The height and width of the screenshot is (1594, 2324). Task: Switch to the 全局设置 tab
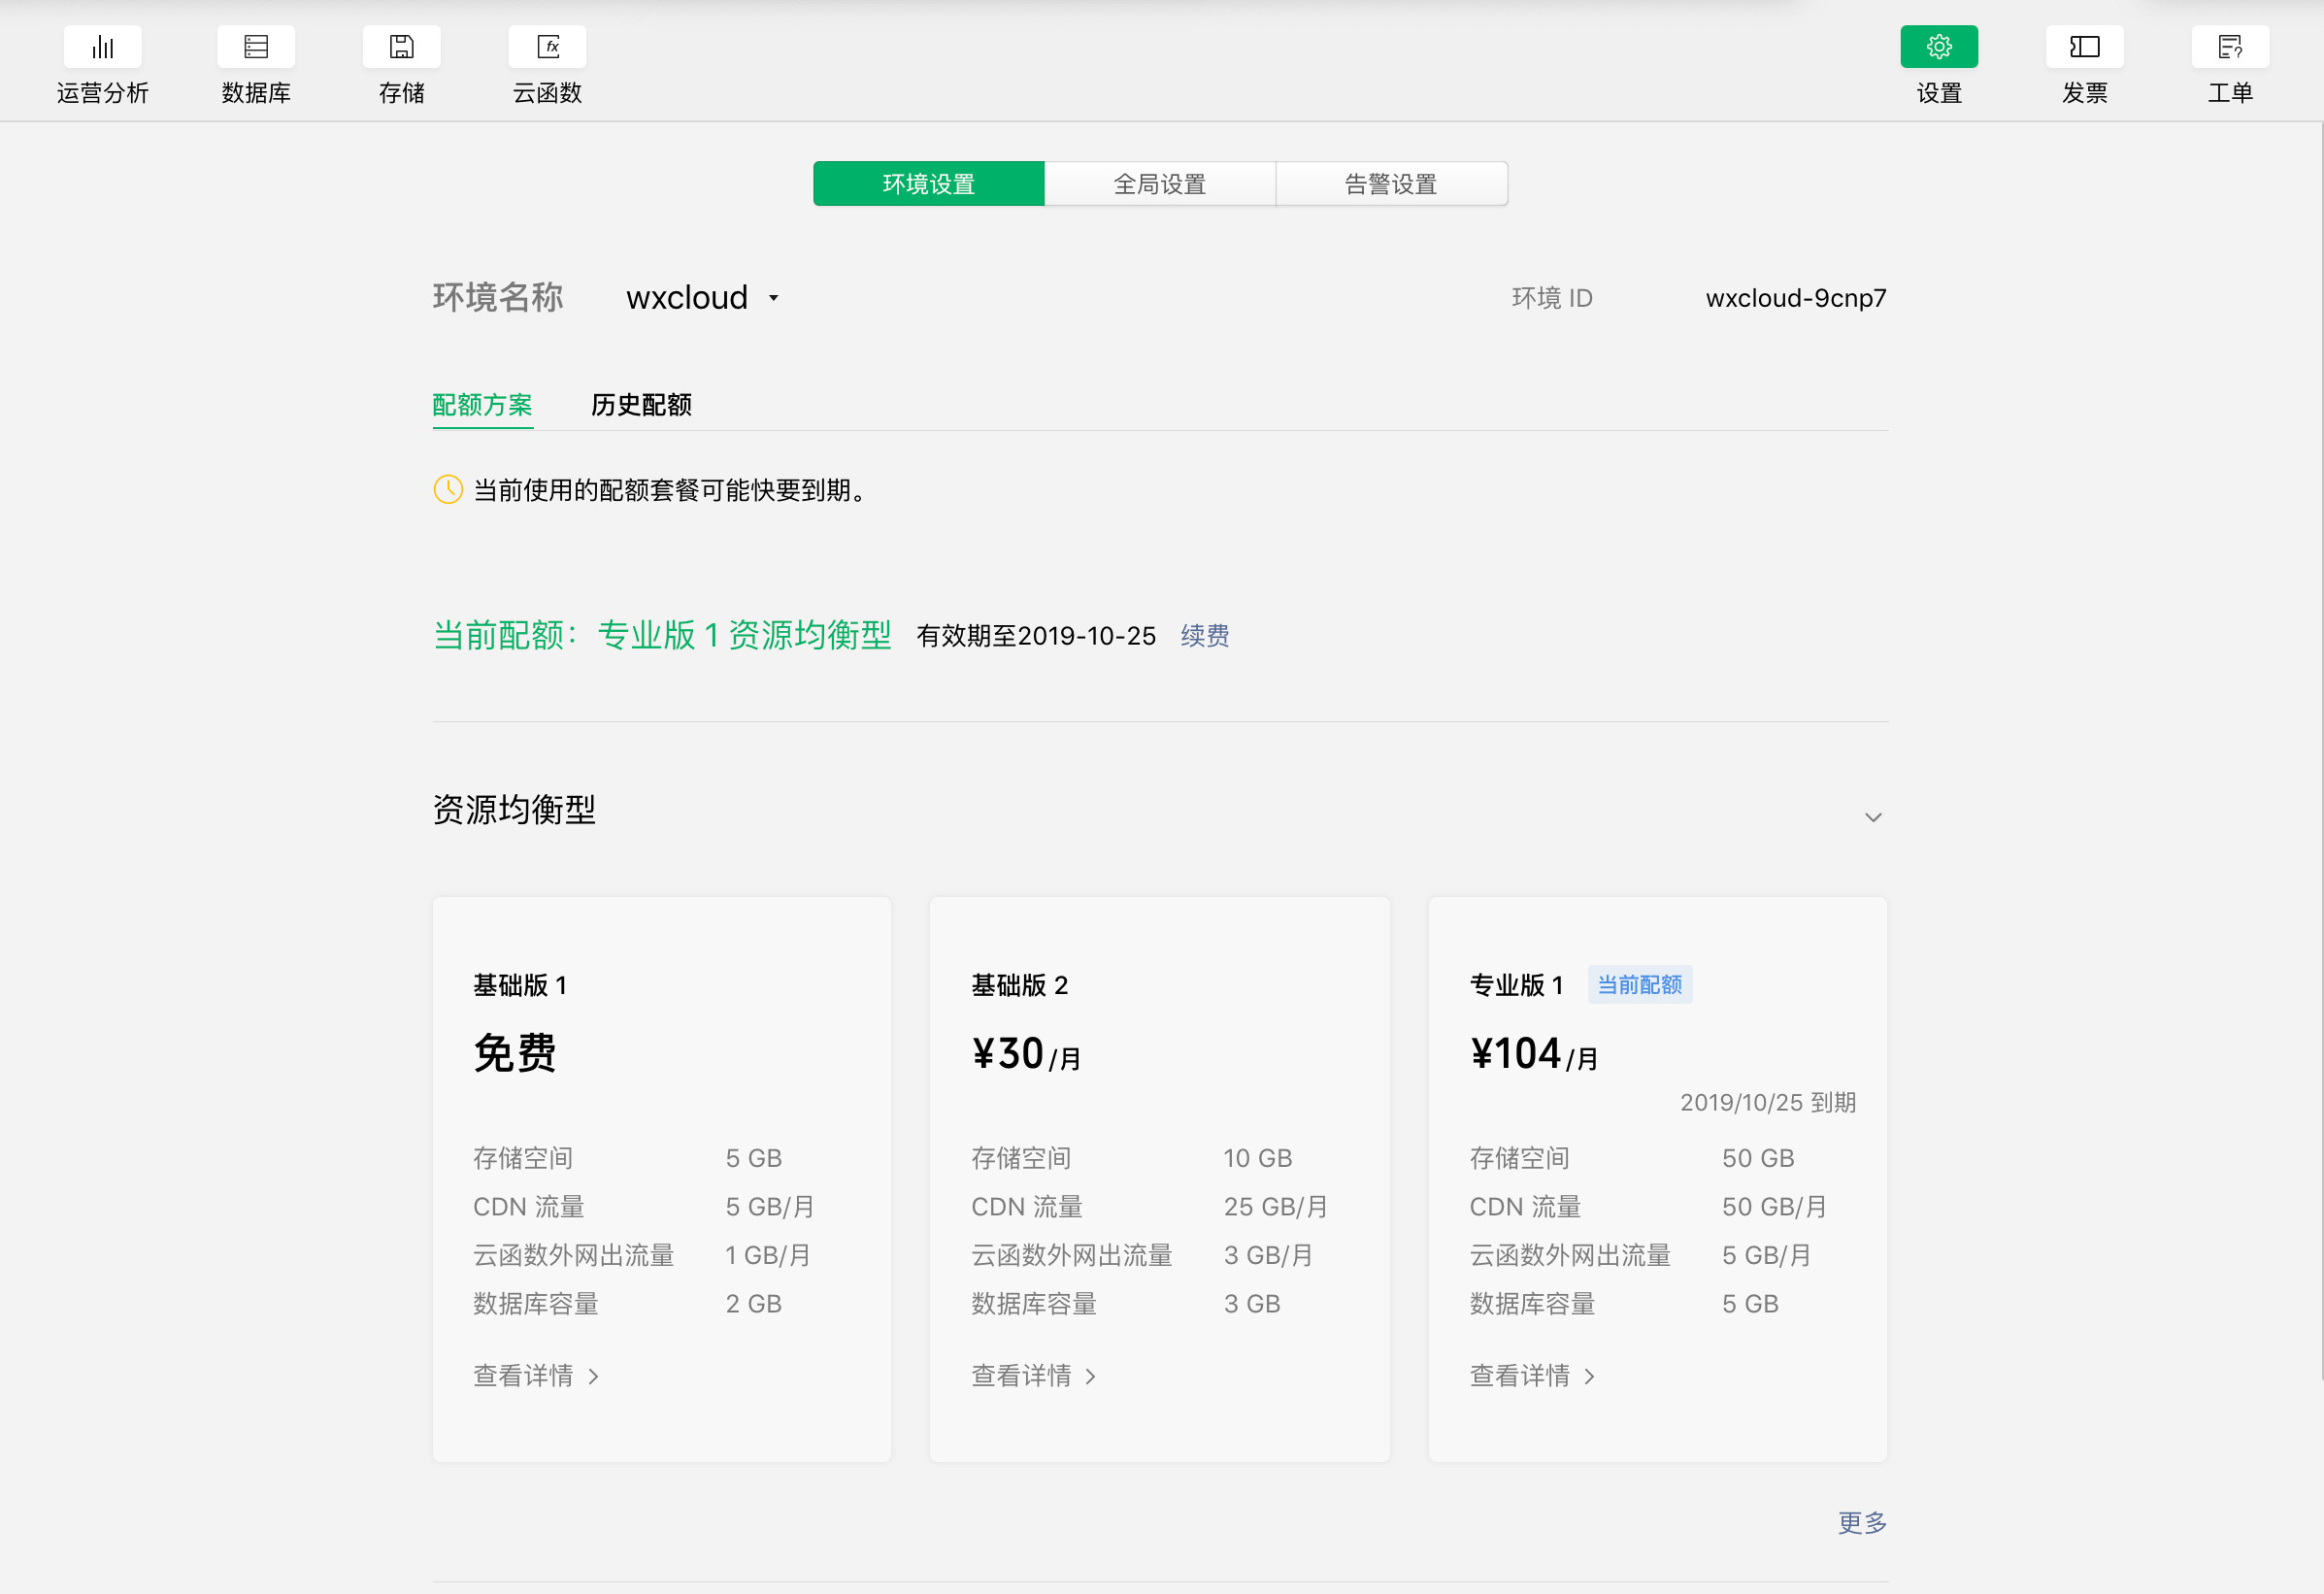(x=1160, y=184)
